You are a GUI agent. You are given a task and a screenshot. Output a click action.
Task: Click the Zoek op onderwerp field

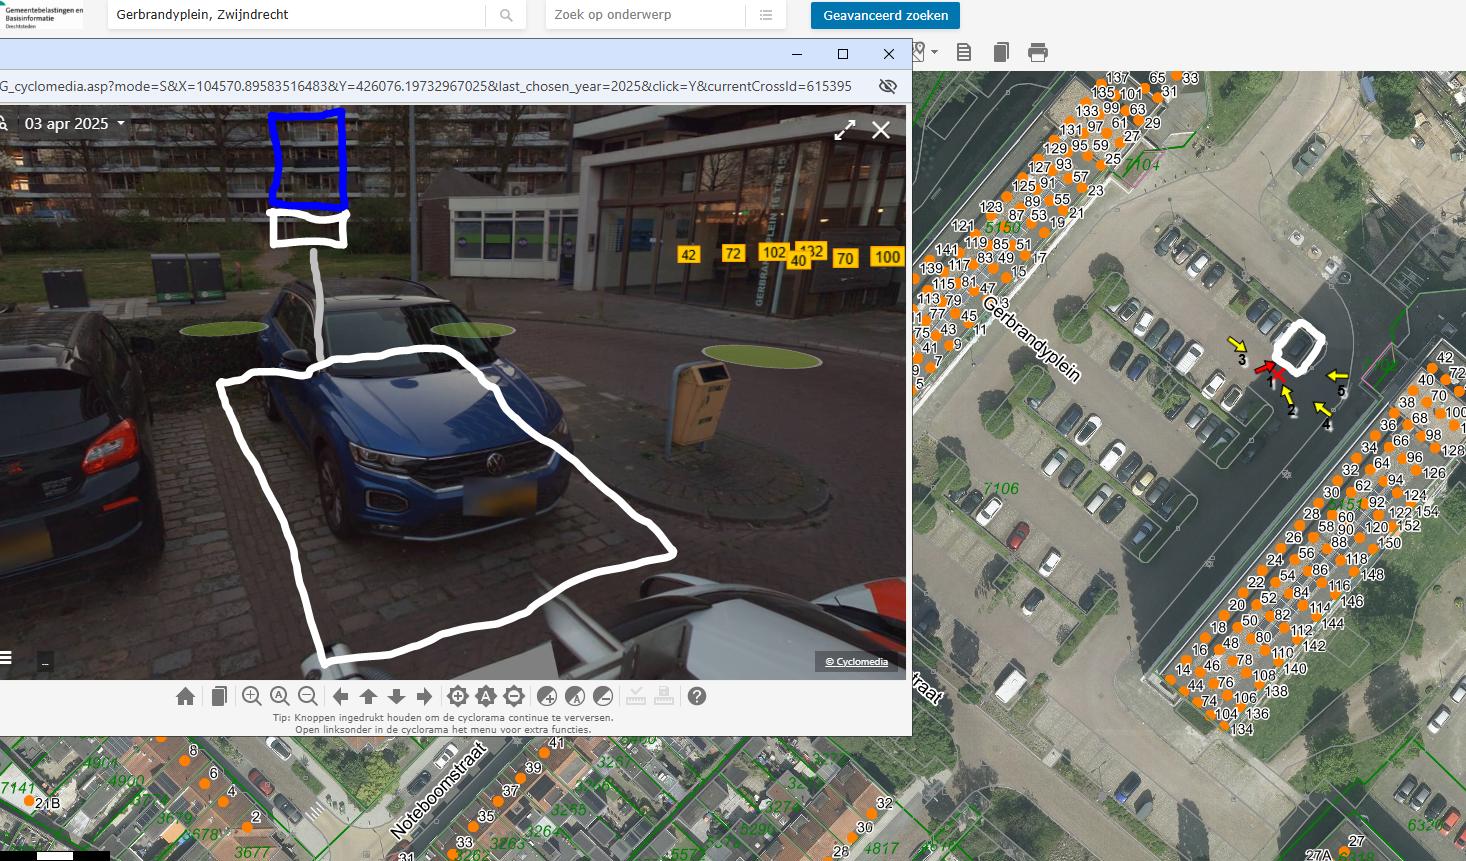(x=645, y=15)
